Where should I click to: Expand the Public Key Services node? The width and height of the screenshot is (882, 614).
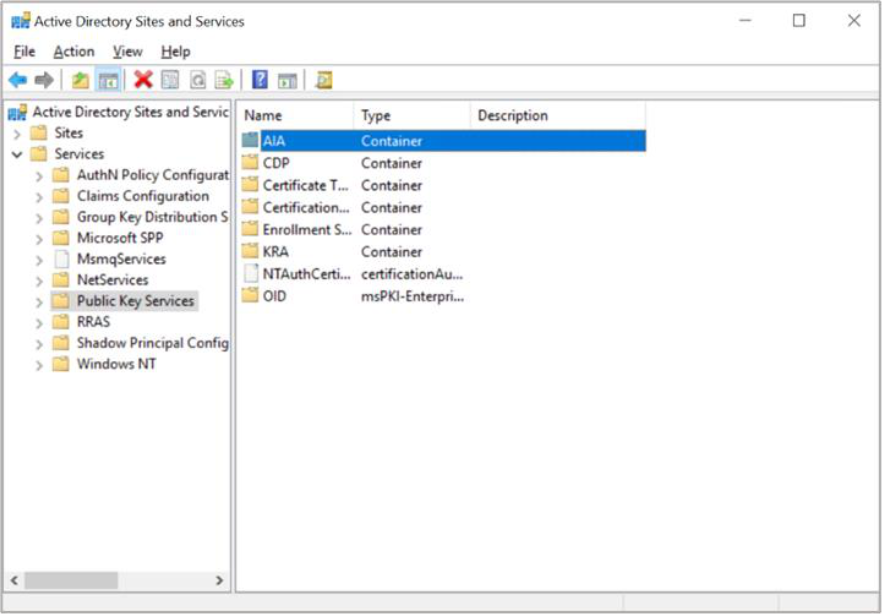click(39, 301)
